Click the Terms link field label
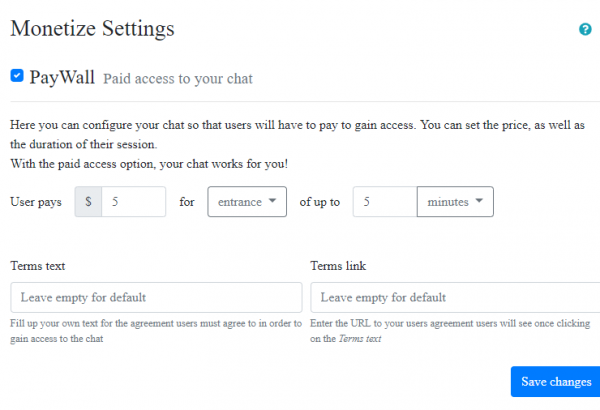The width and height of the screenshot is (600, 410). 338,266
